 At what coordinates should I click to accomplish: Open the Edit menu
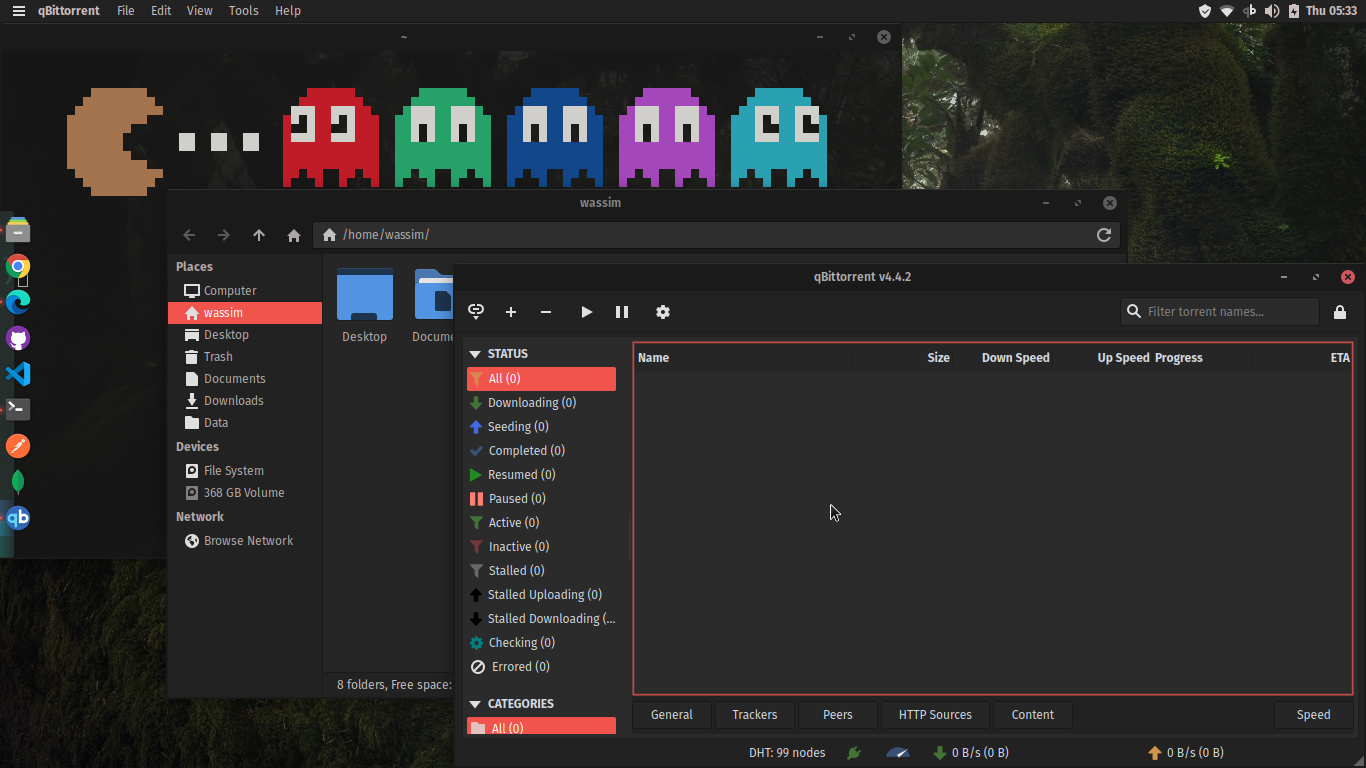(x=161, y=11)
